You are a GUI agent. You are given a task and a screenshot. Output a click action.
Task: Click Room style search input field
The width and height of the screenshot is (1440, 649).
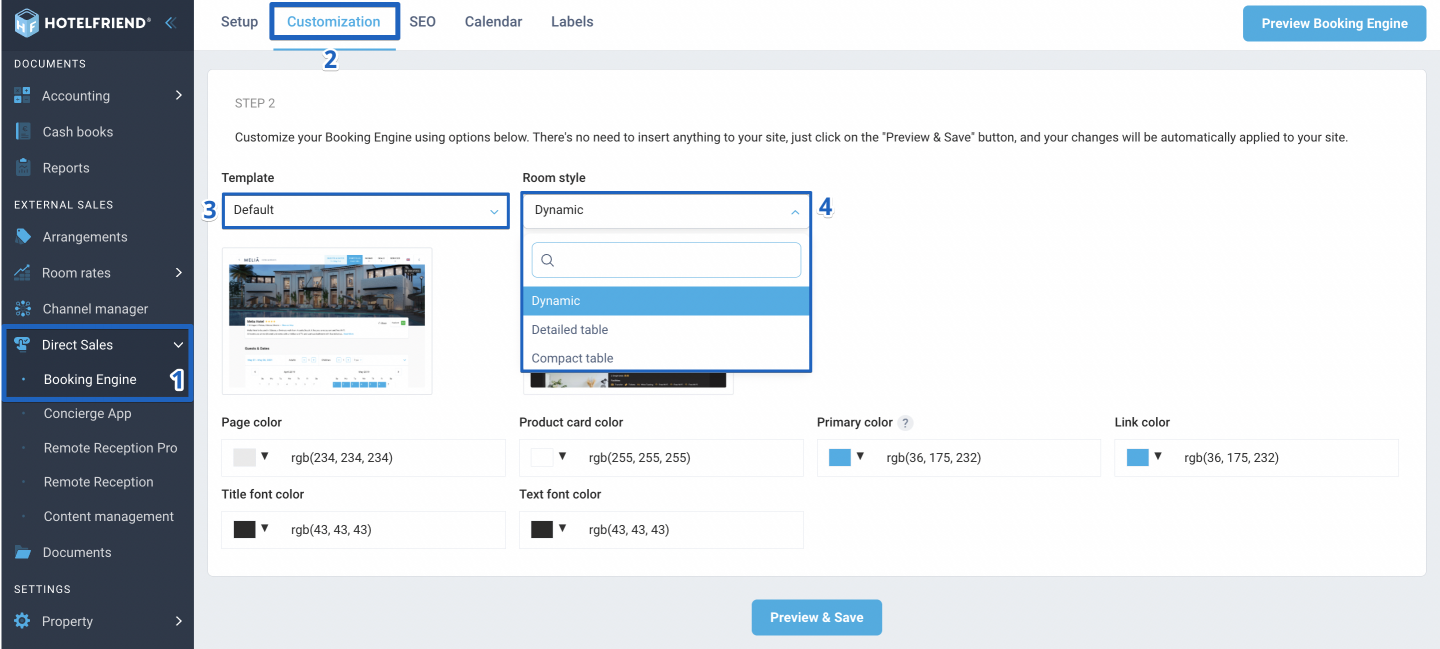click(666, 260)
